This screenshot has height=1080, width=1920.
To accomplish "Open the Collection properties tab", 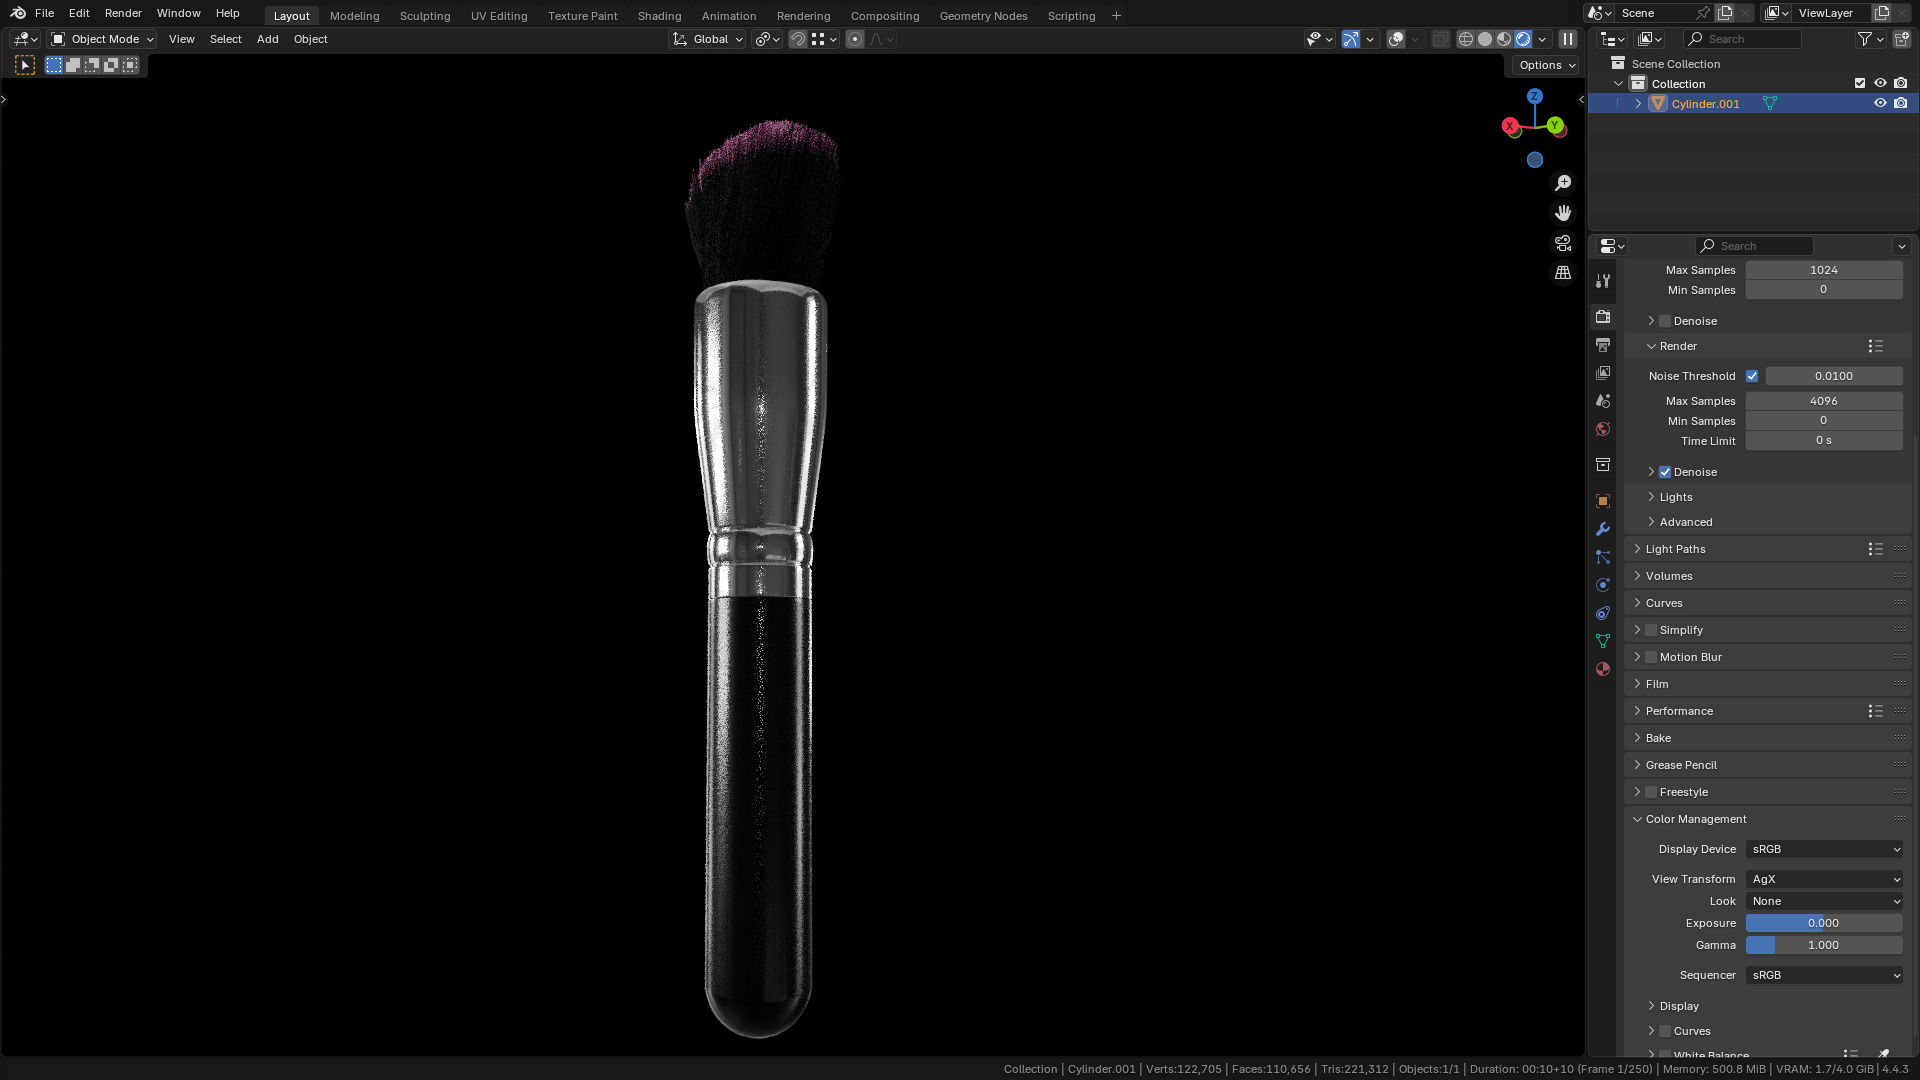I will (1603, 464).
